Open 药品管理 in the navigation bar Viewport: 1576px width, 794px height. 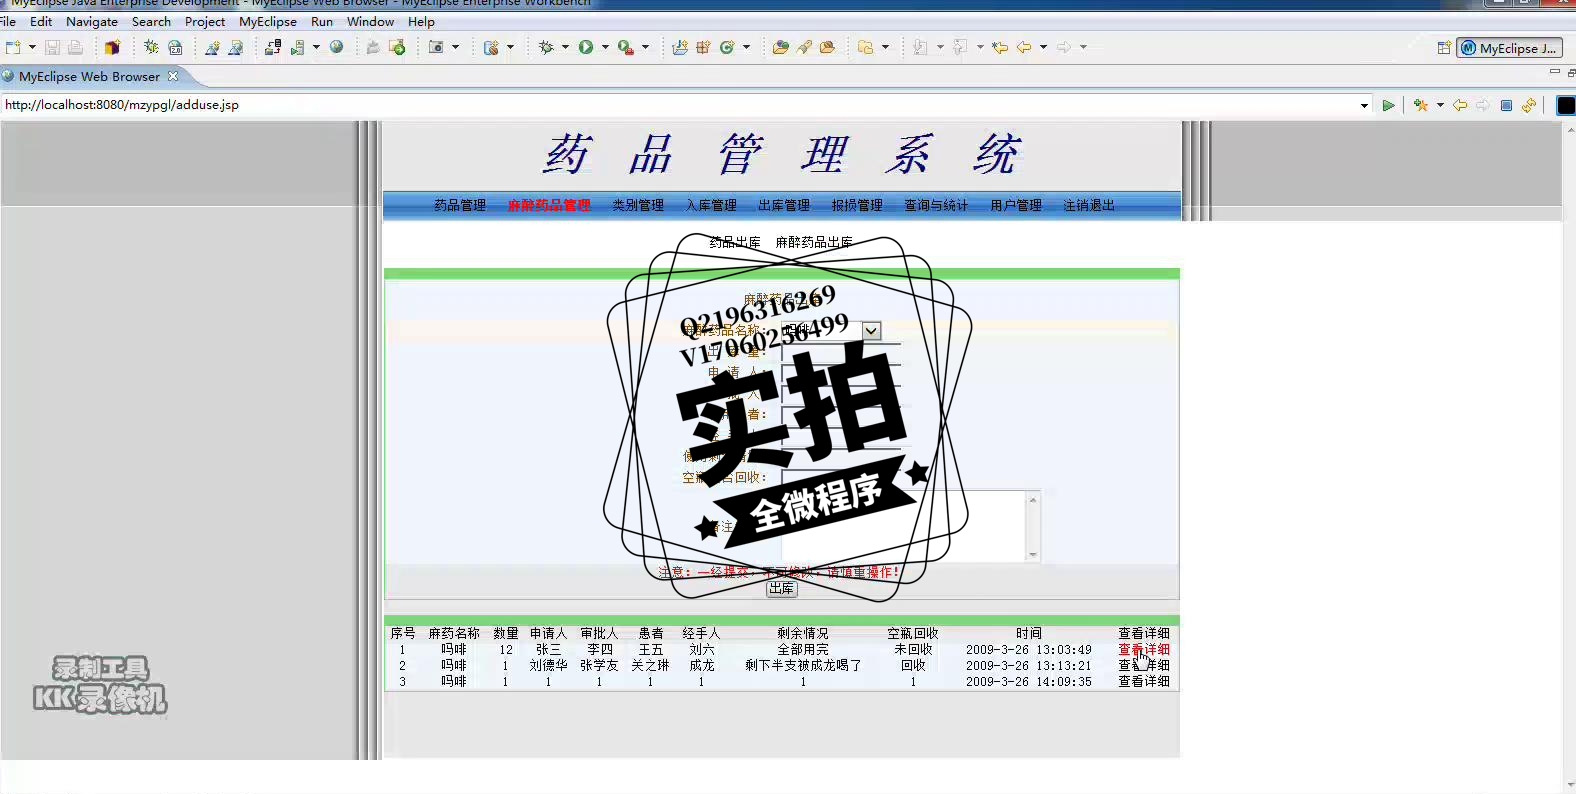coord(460,205)
